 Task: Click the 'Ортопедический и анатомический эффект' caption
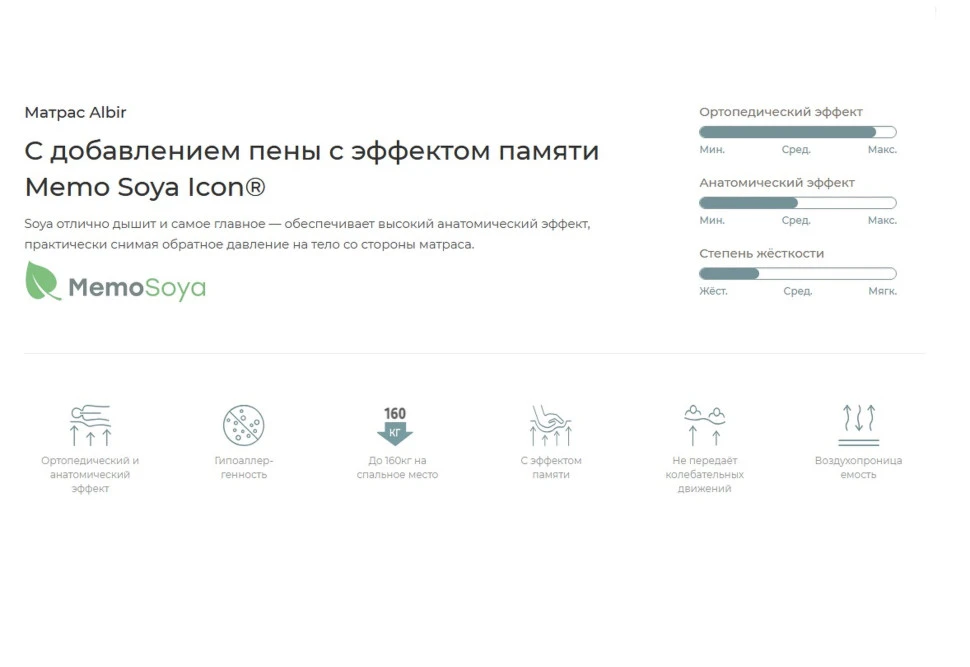[x=90, y=475]
